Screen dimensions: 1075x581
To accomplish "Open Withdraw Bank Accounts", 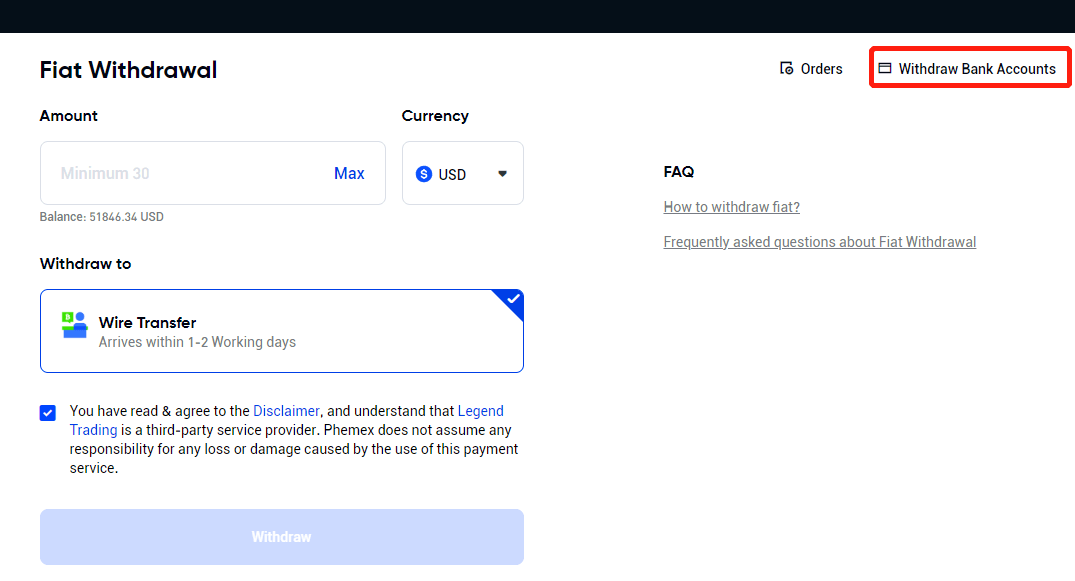I will [x=968, y=69].
